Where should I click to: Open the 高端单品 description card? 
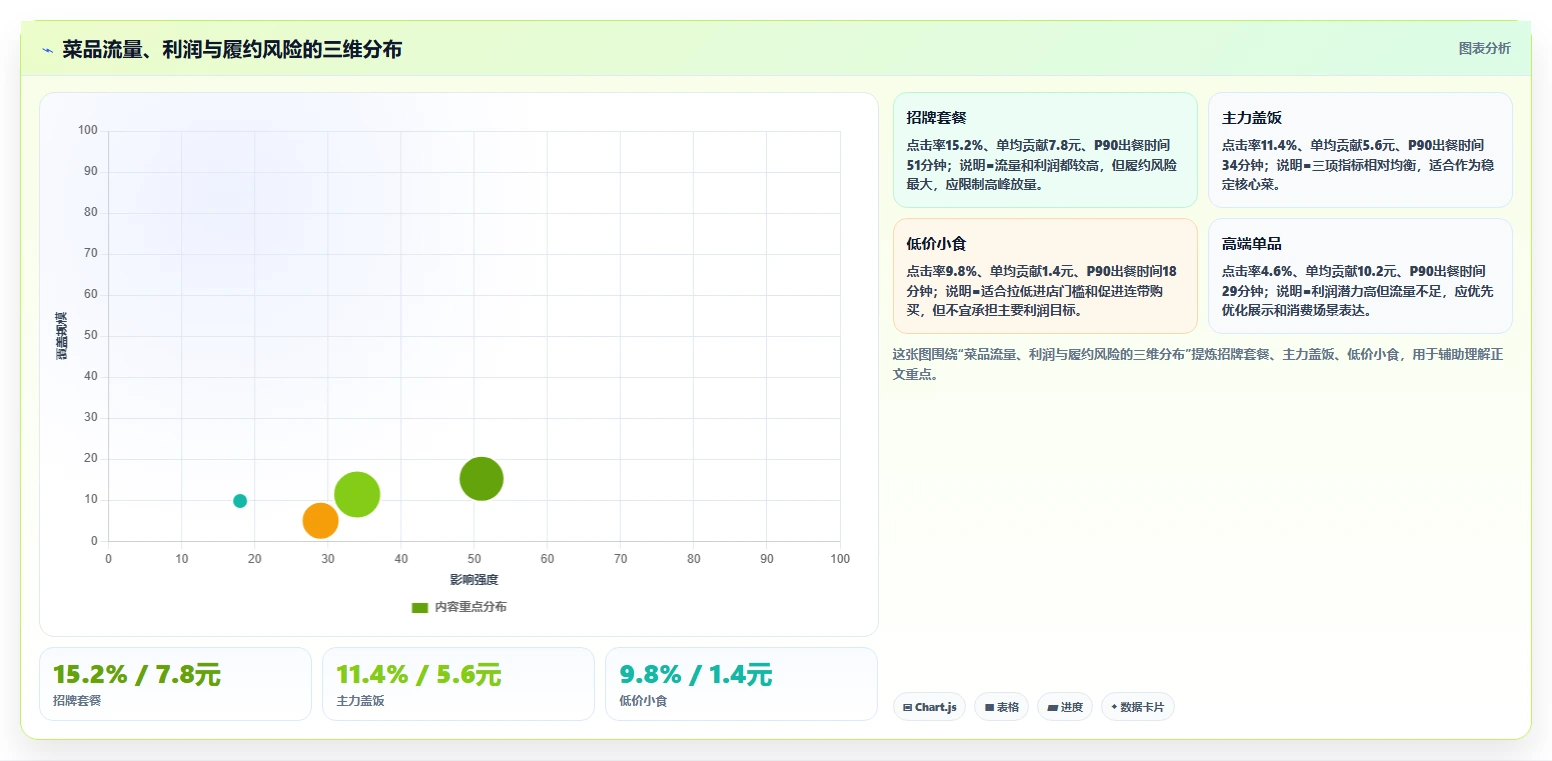(x=1360, y=276)
